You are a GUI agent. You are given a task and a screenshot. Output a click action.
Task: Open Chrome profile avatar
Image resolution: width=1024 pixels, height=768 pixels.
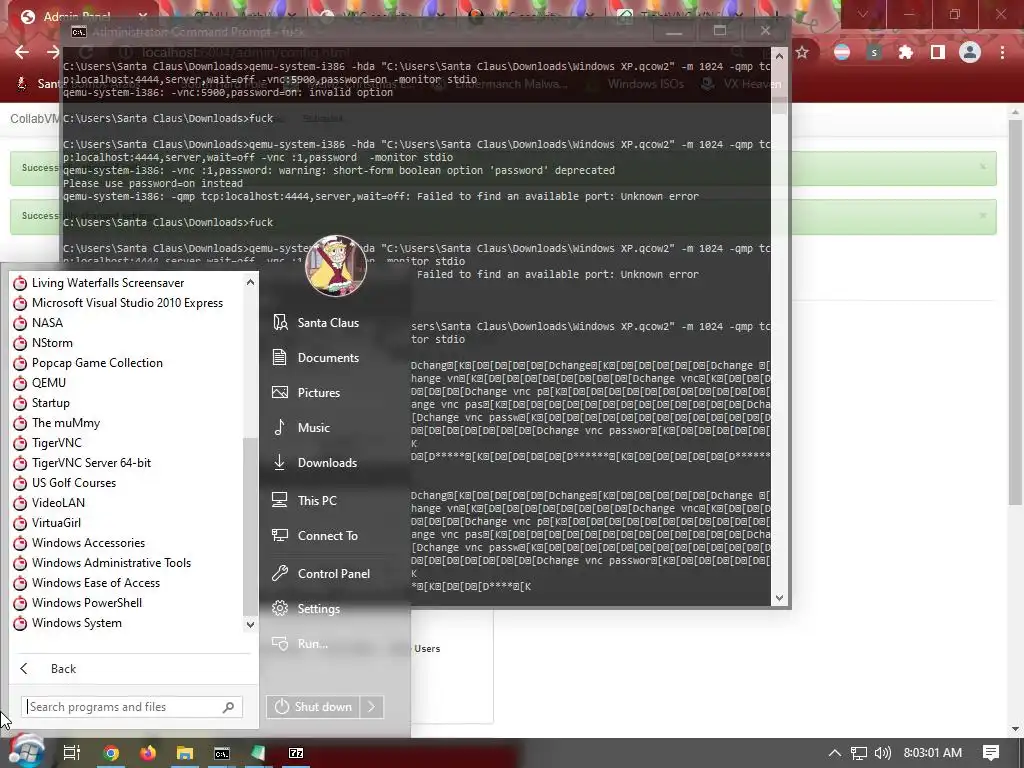click(970, 52)
